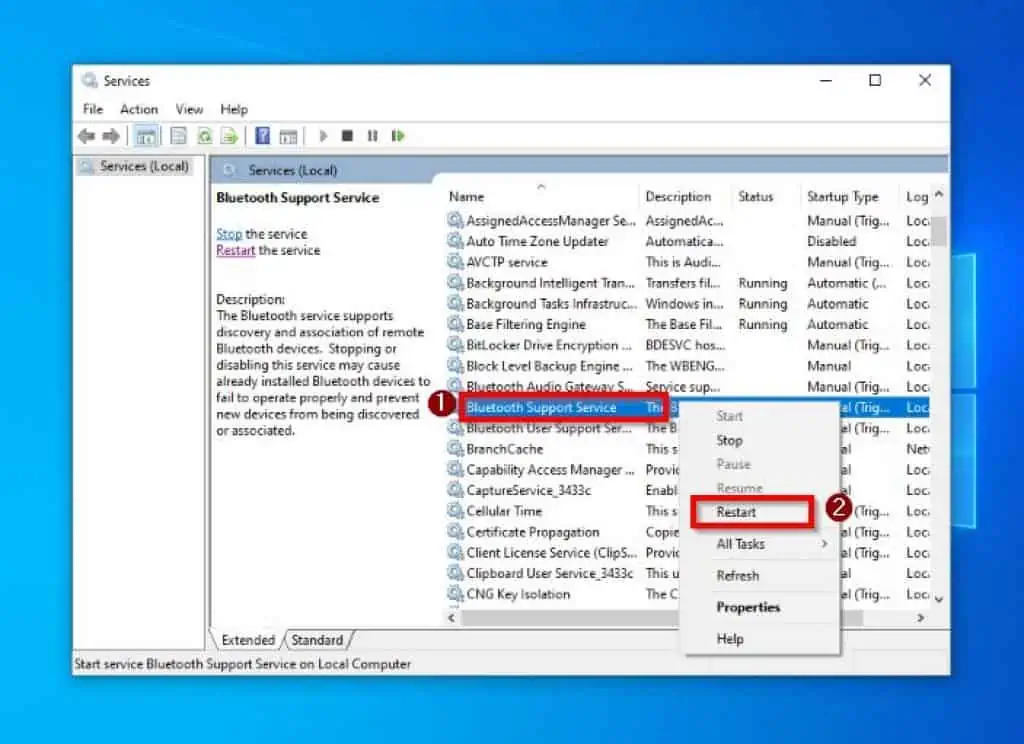This screenshot has height=744, width=1024.
Task: Minimize the Services window
Action: (826, 80)
